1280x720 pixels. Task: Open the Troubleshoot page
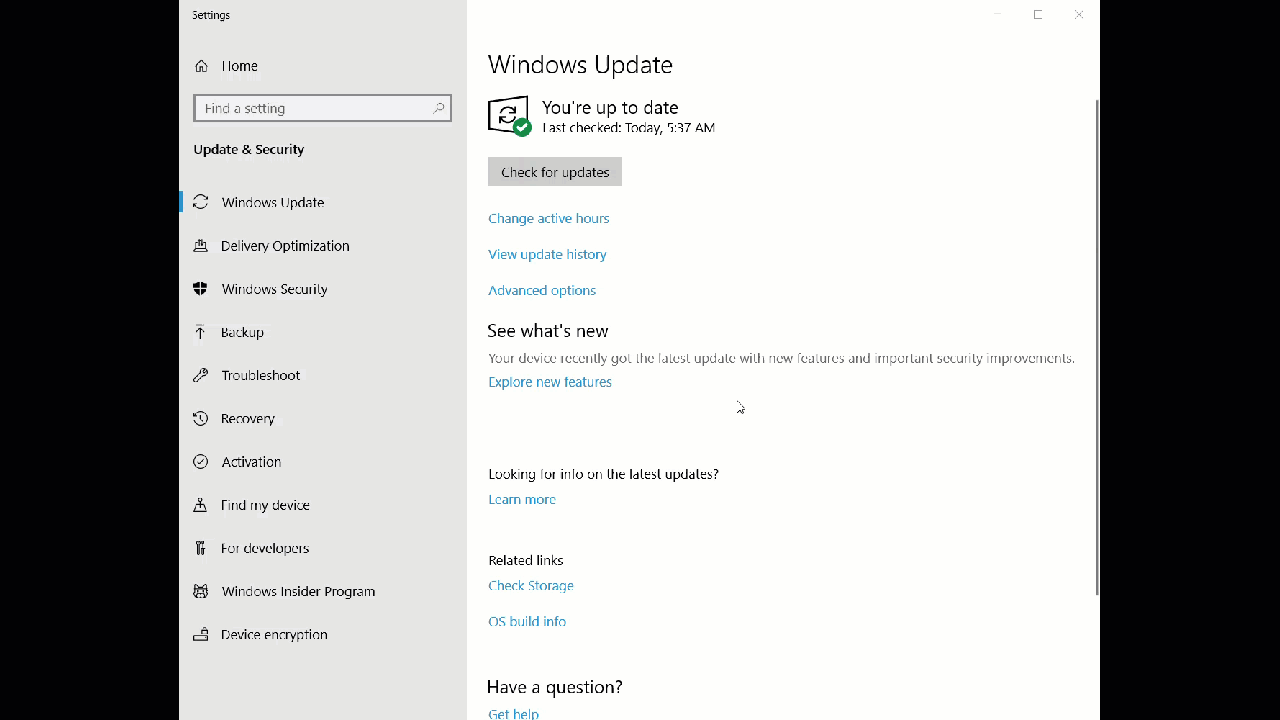[x=323, y=375]
